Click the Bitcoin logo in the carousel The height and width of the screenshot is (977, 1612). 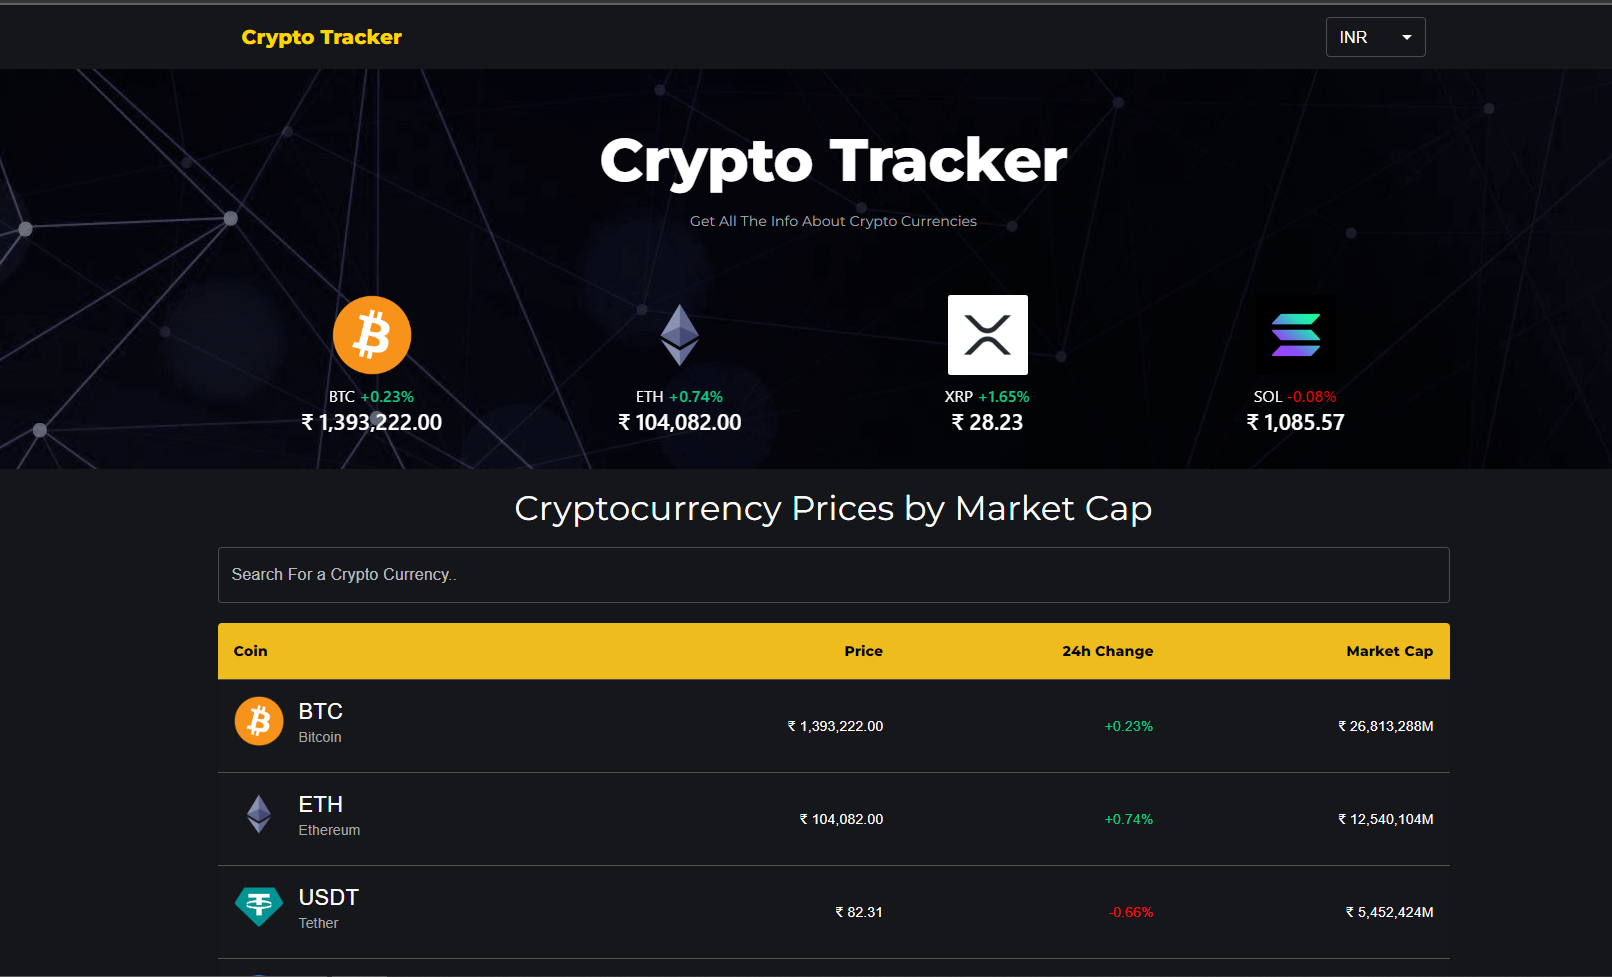pos(372,335)
